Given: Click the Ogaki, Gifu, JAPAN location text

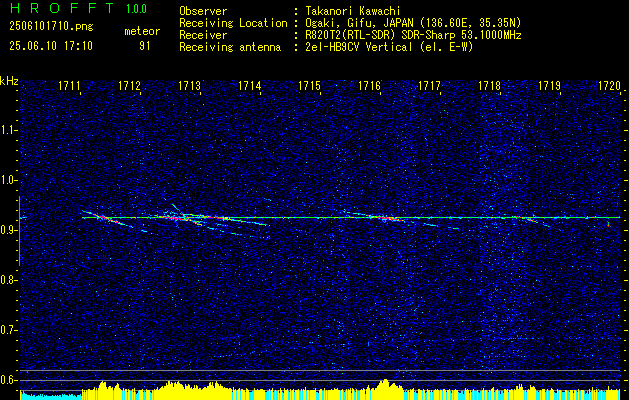Looking at the screenshot, I should [414, 23].
